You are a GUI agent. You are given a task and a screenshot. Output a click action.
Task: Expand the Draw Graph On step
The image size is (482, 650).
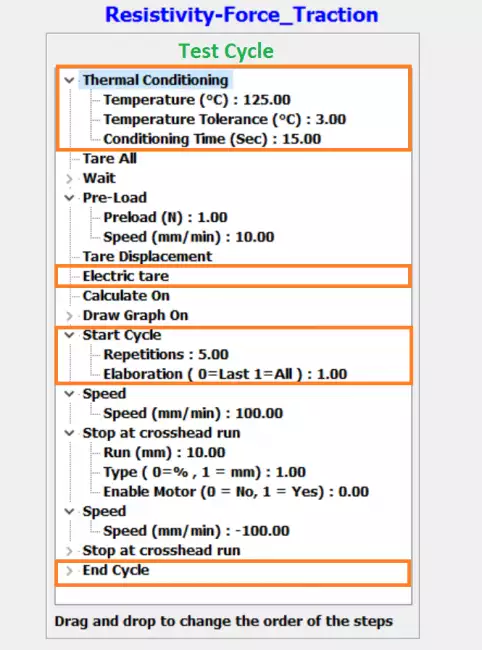[69, 316]
